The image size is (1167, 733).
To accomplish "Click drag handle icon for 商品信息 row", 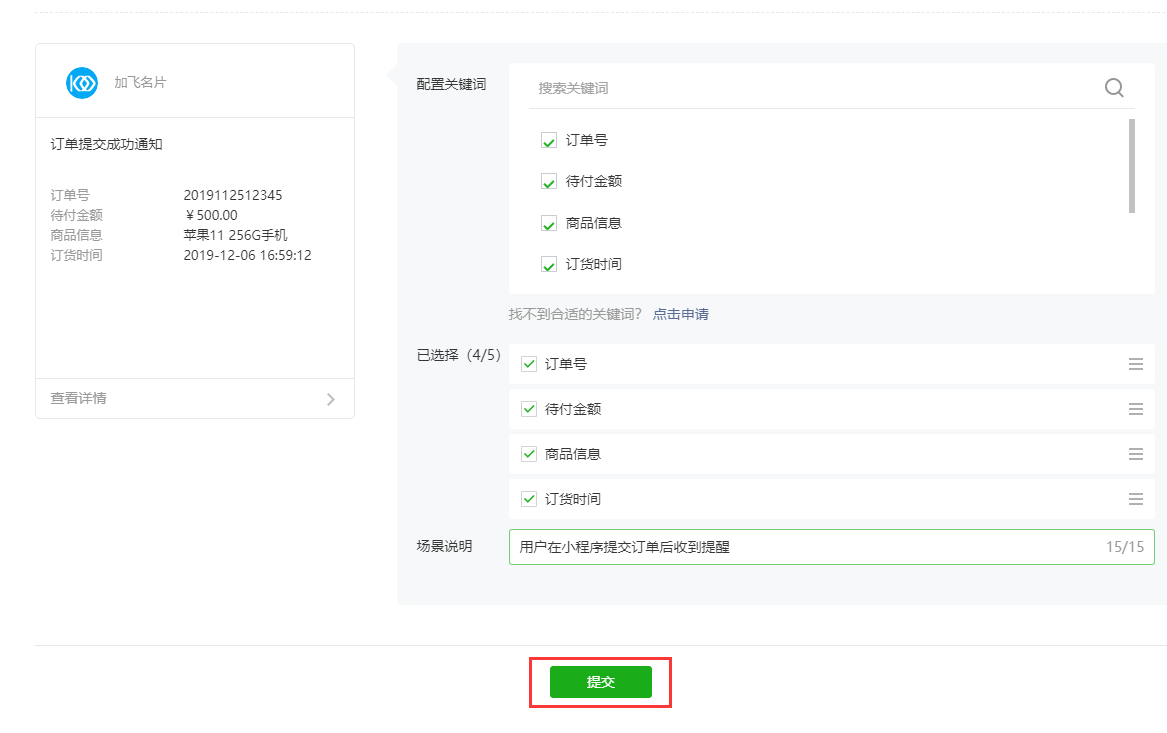I will click(x=1135, y=454).
